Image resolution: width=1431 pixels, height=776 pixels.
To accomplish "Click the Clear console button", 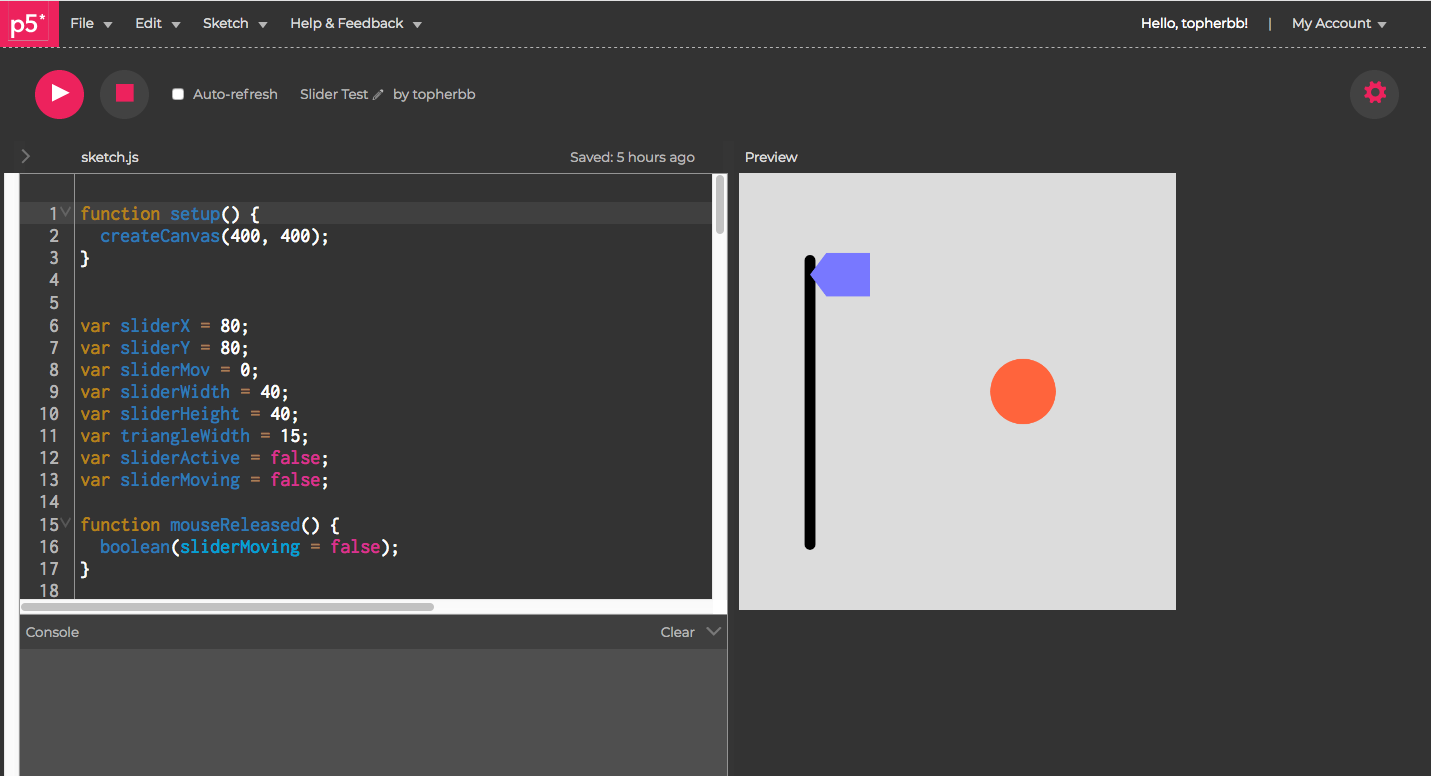I will pyautogui.click(x=677, y=632).
